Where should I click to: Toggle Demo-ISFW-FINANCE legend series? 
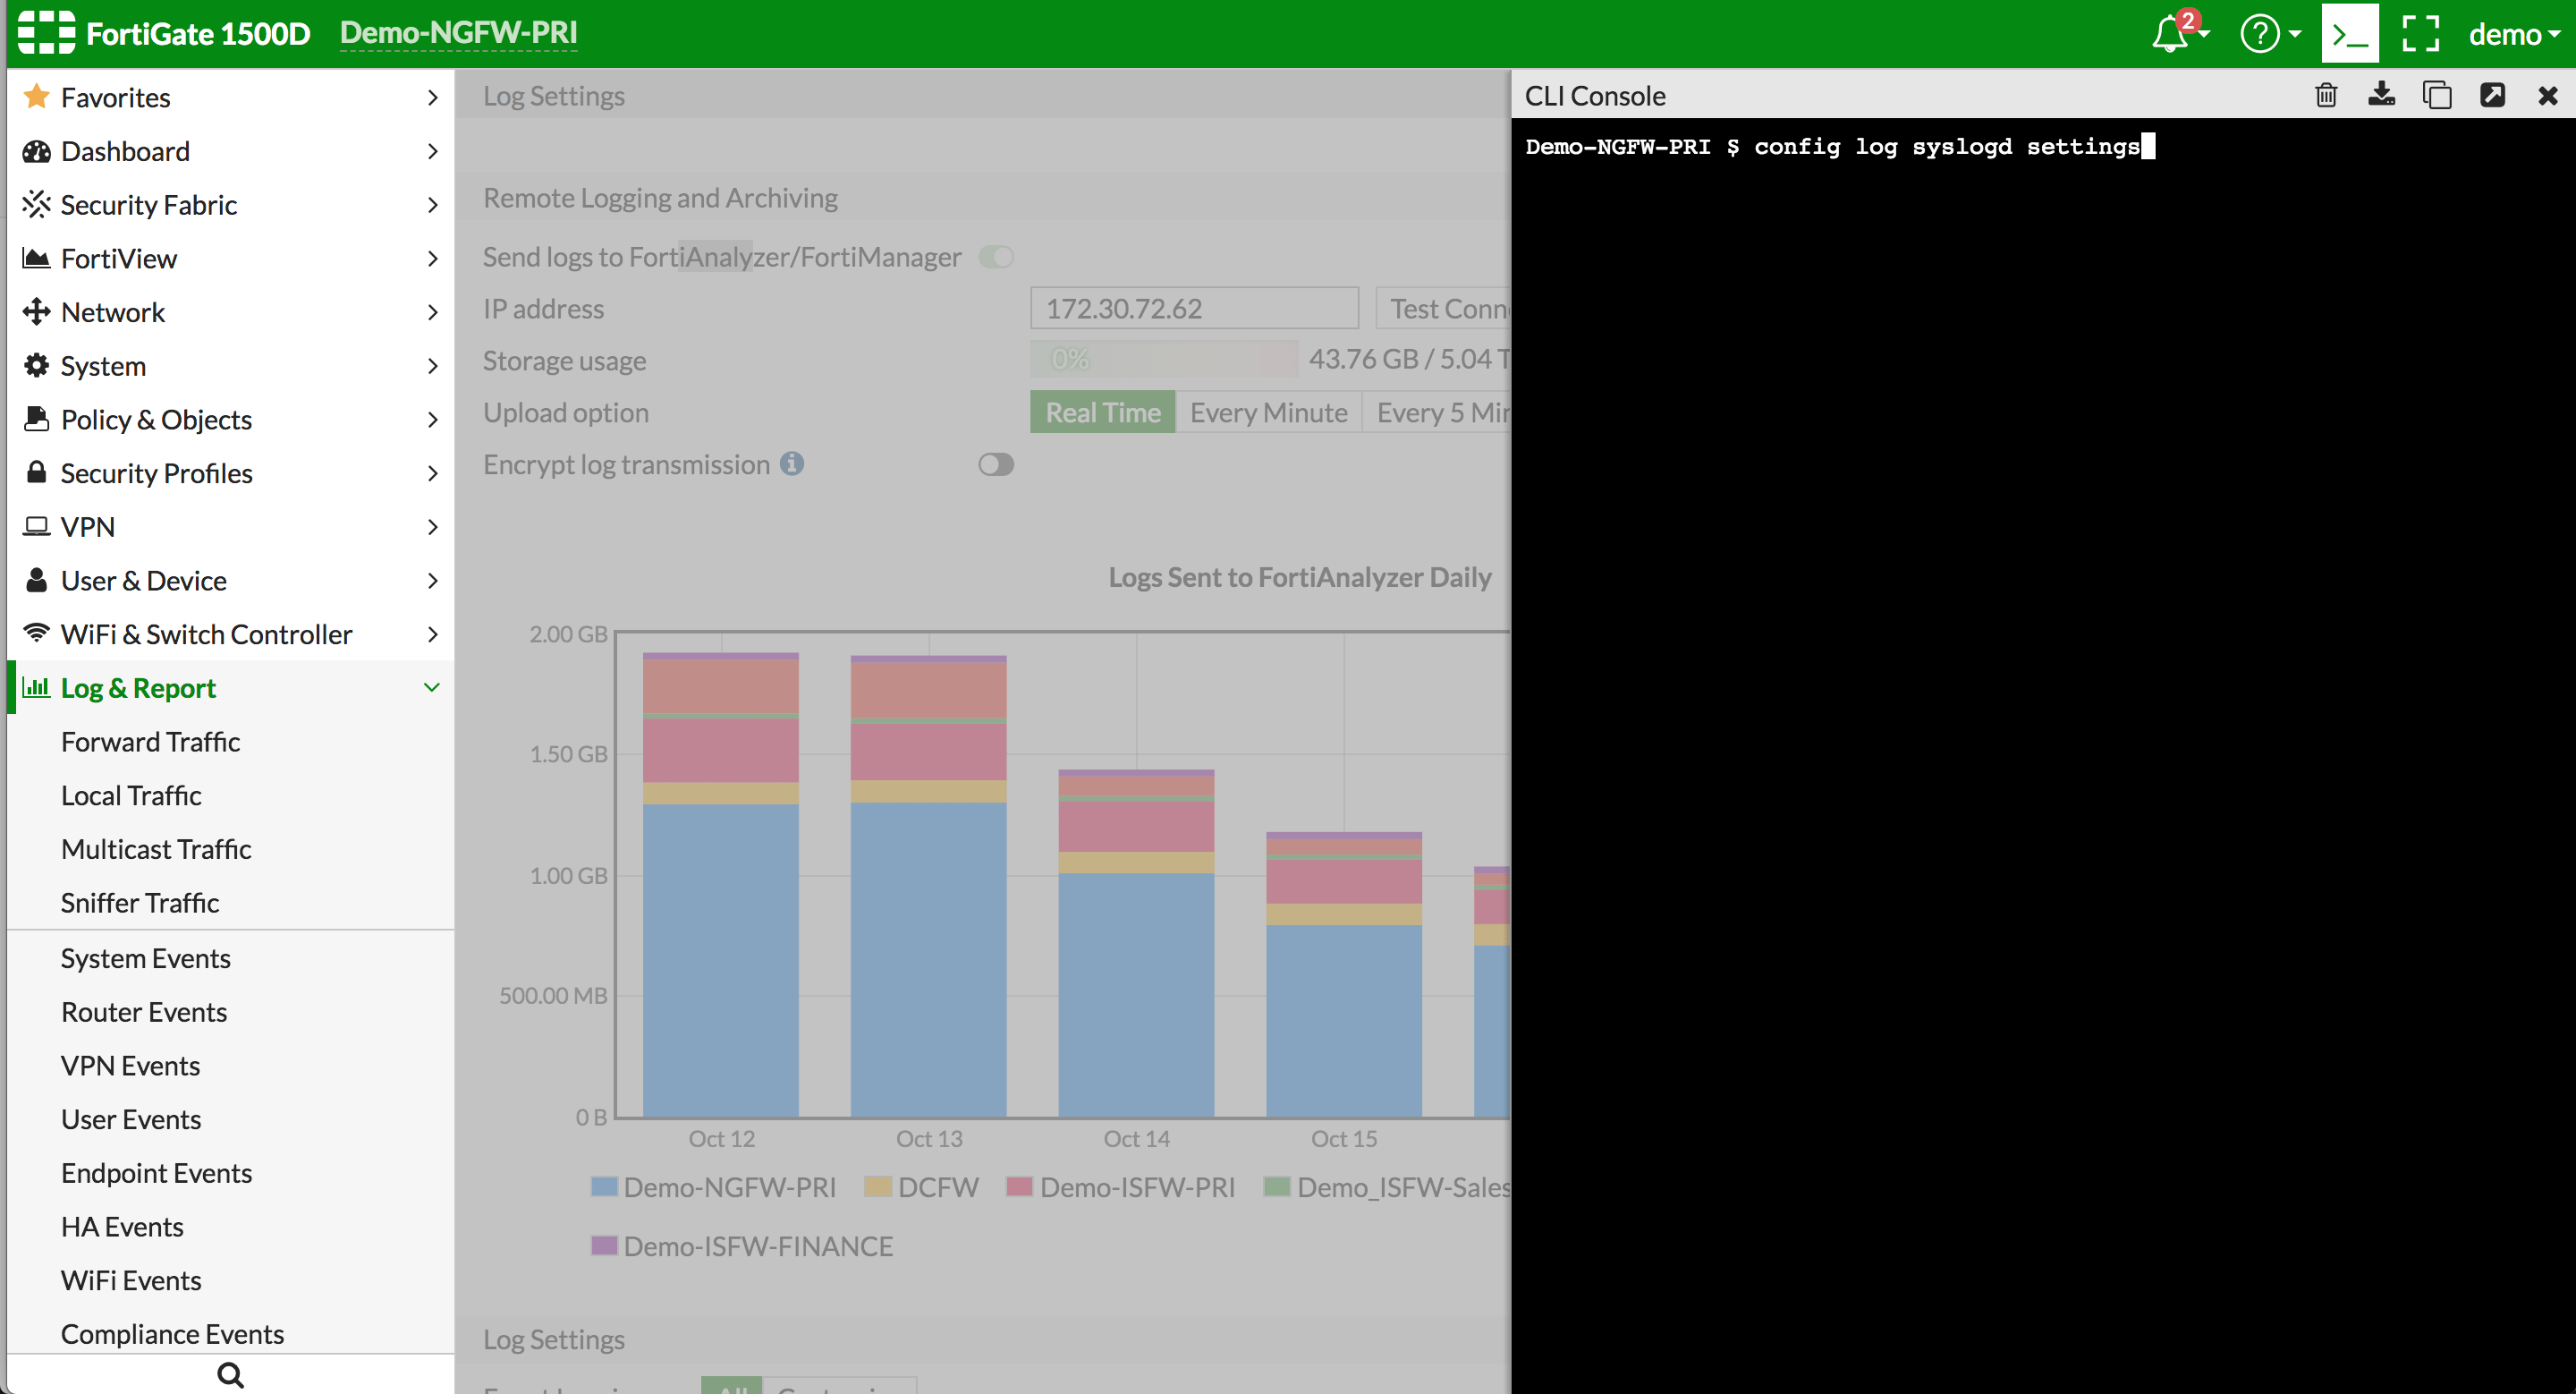(x=742, y=1246)
